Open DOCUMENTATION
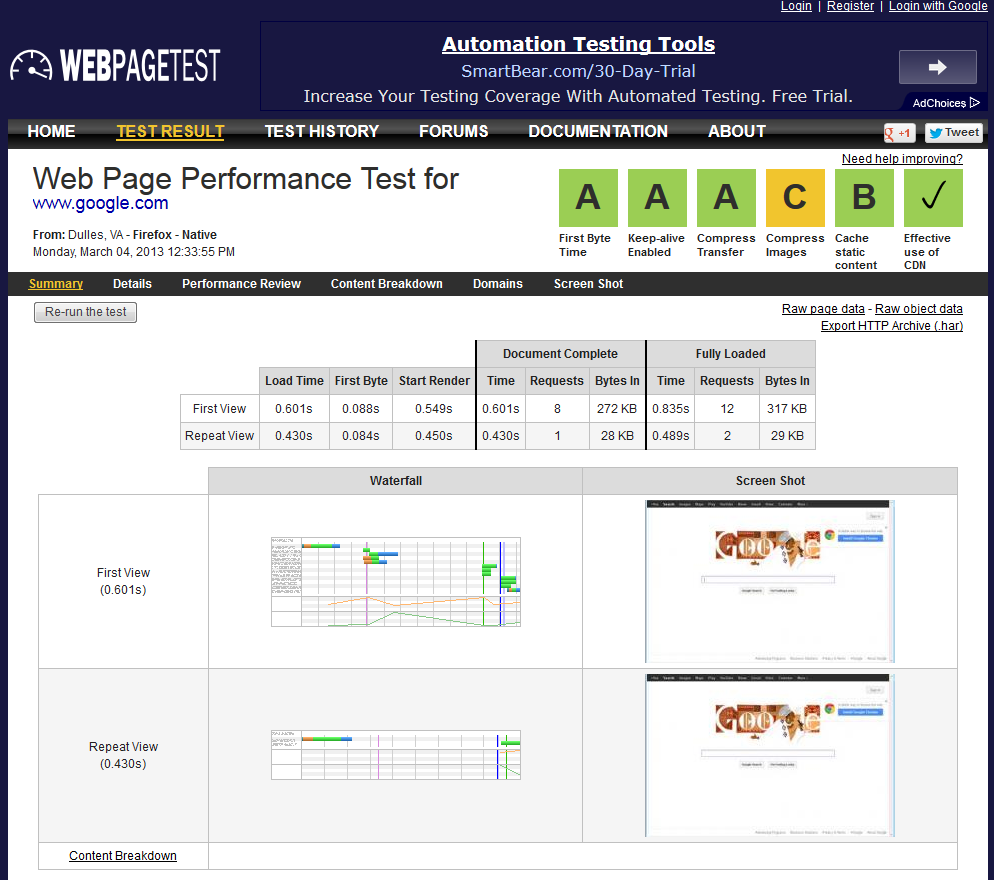 598,131
